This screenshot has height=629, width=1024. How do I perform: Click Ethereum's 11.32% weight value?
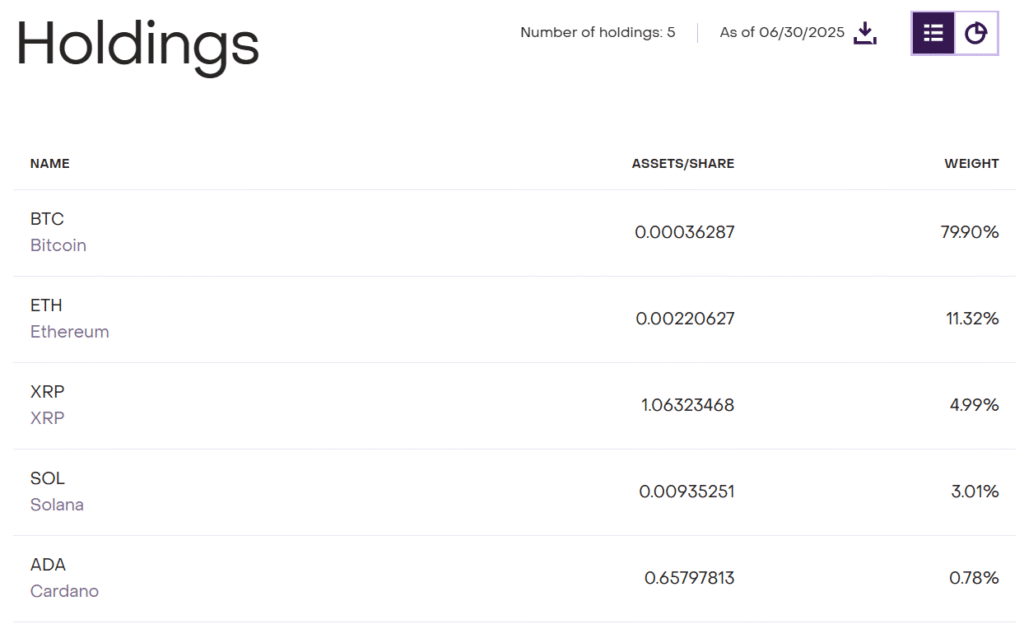[971, 318]
